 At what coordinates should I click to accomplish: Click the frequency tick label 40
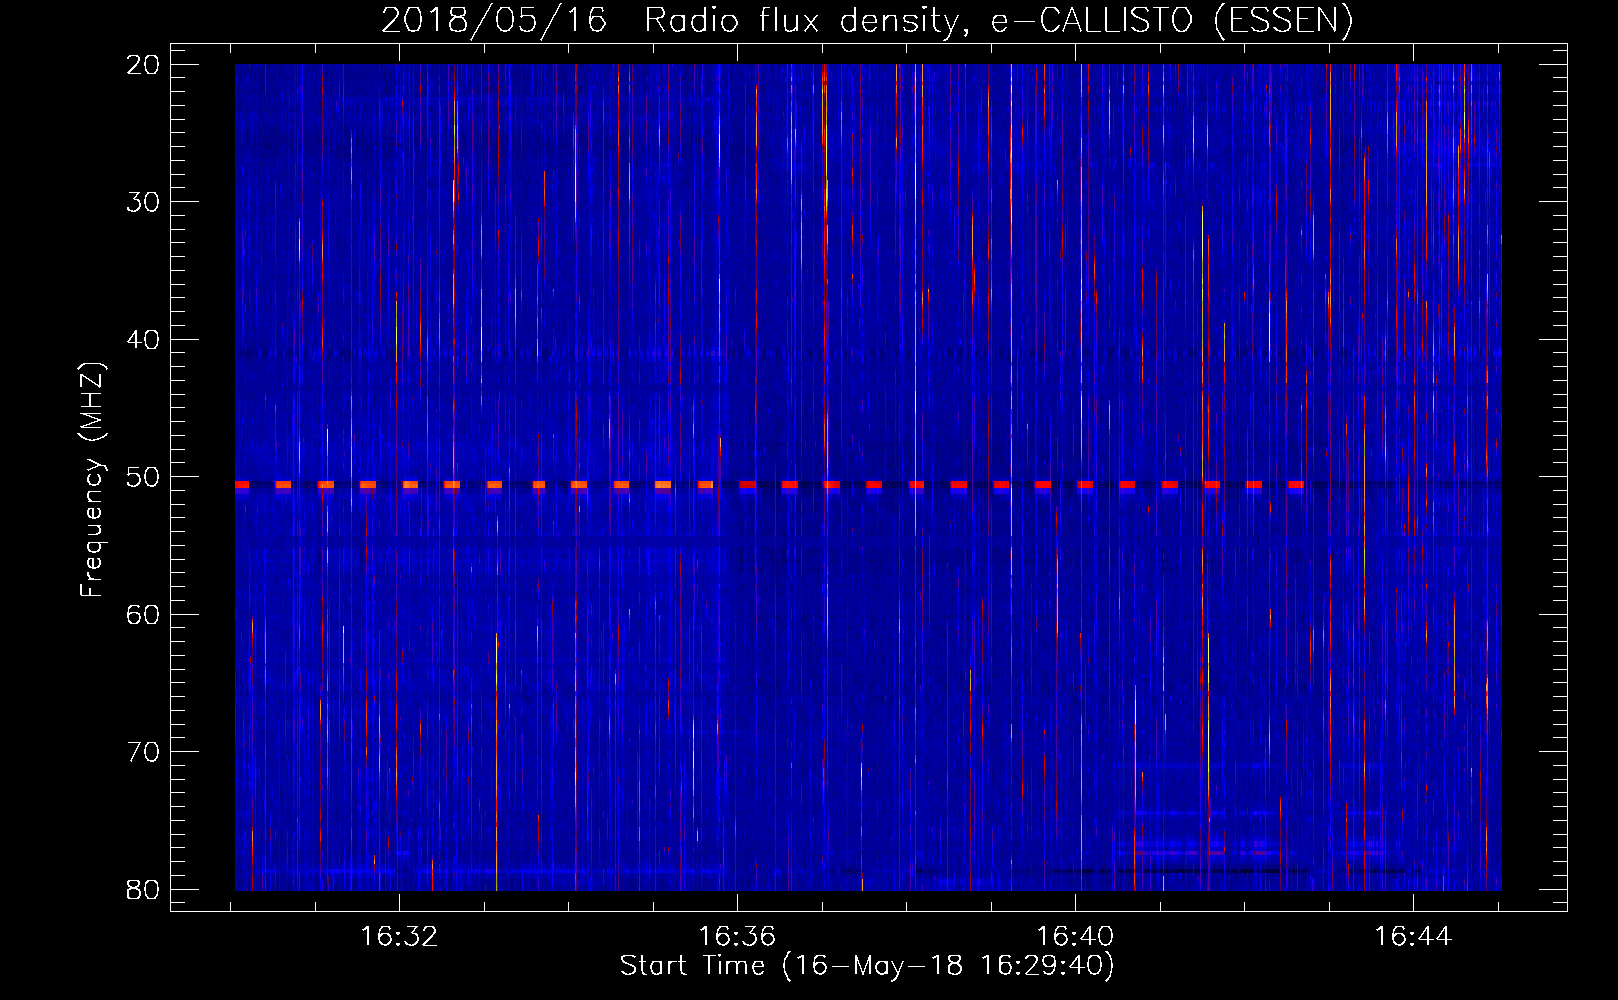coord(144,340)
